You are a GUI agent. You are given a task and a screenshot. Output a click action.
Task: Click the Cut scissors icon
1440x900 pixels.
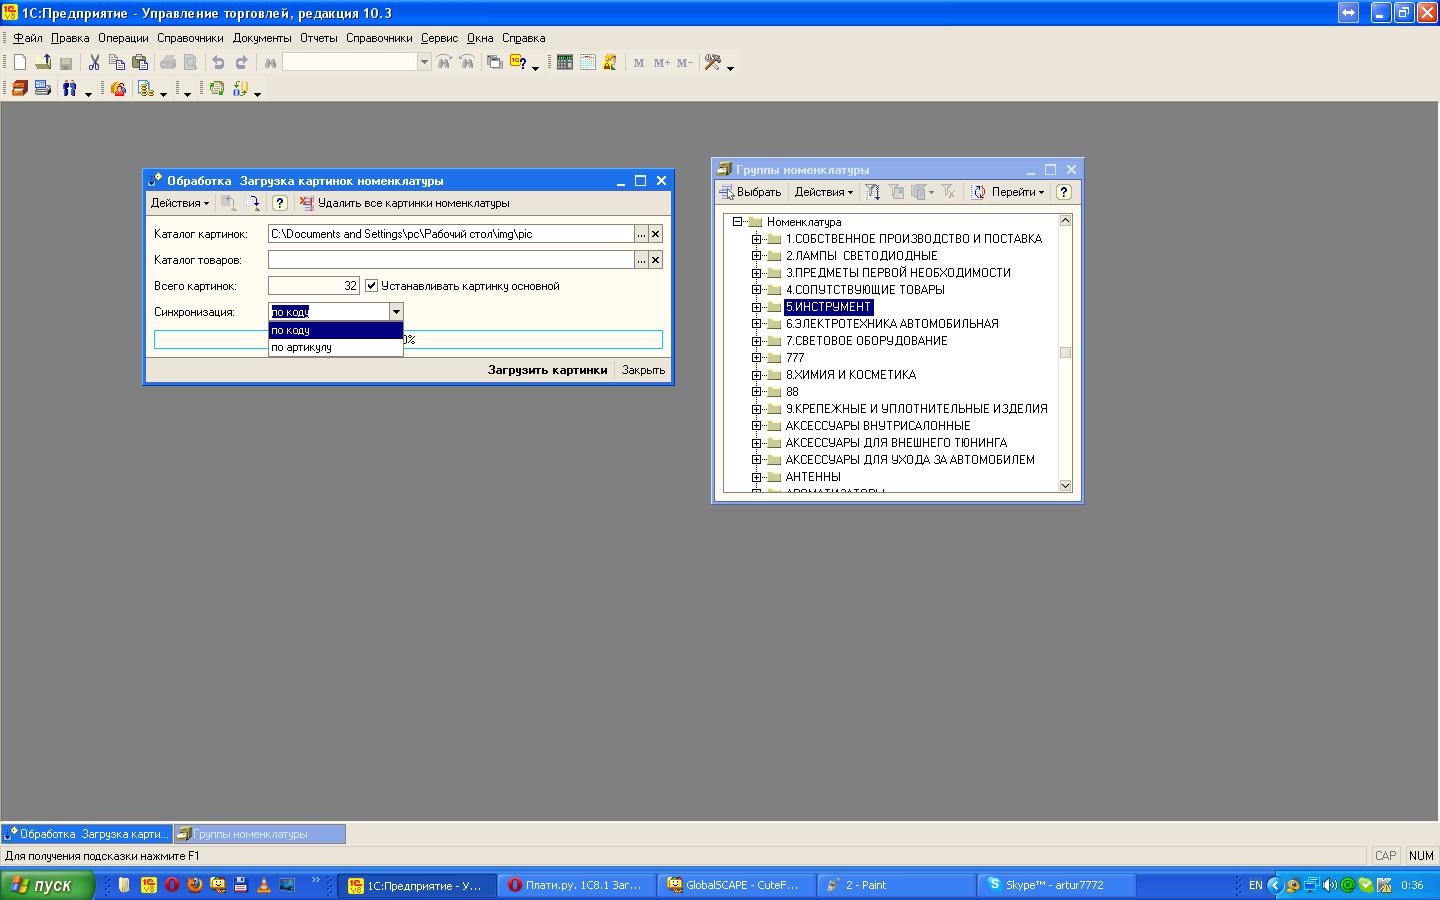94,62
